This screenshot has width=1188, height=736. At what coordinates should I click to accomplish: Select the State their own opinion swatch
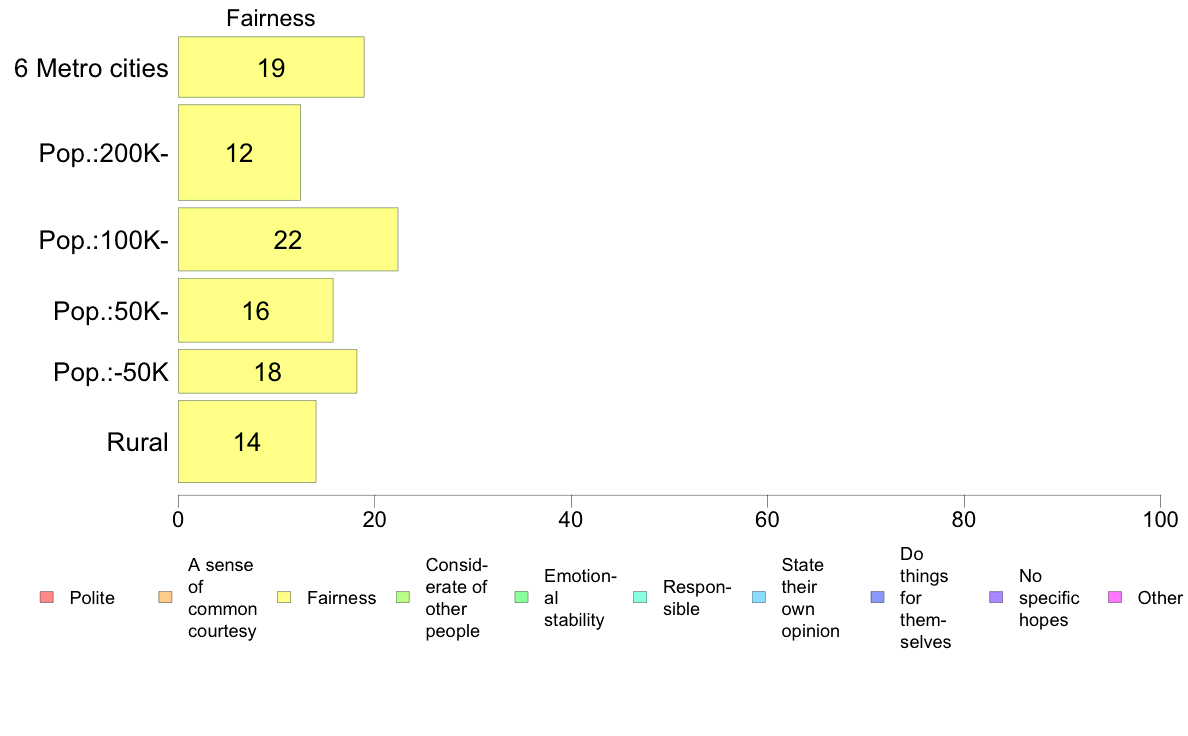(759, 597)
